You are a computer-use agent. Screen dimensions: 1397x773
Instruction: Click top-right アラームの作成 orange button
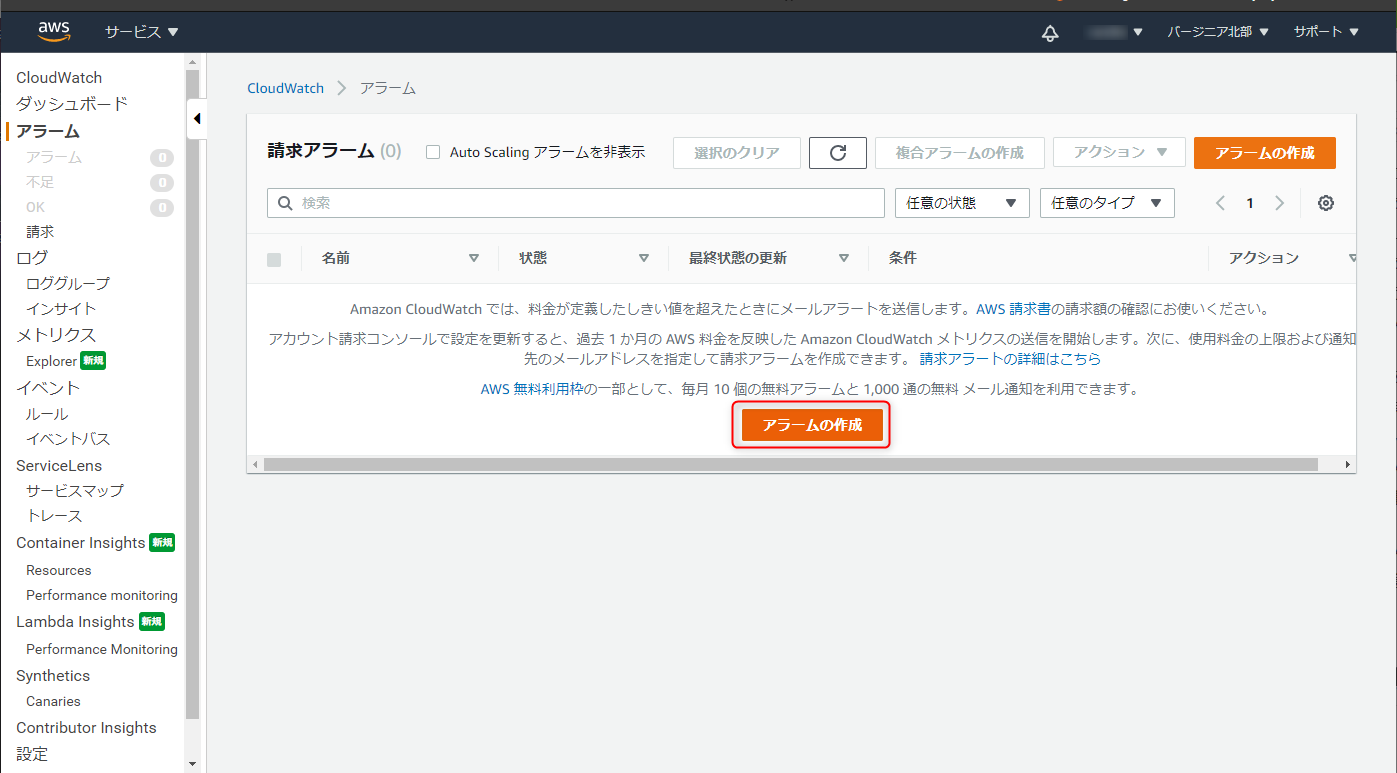1265,153
